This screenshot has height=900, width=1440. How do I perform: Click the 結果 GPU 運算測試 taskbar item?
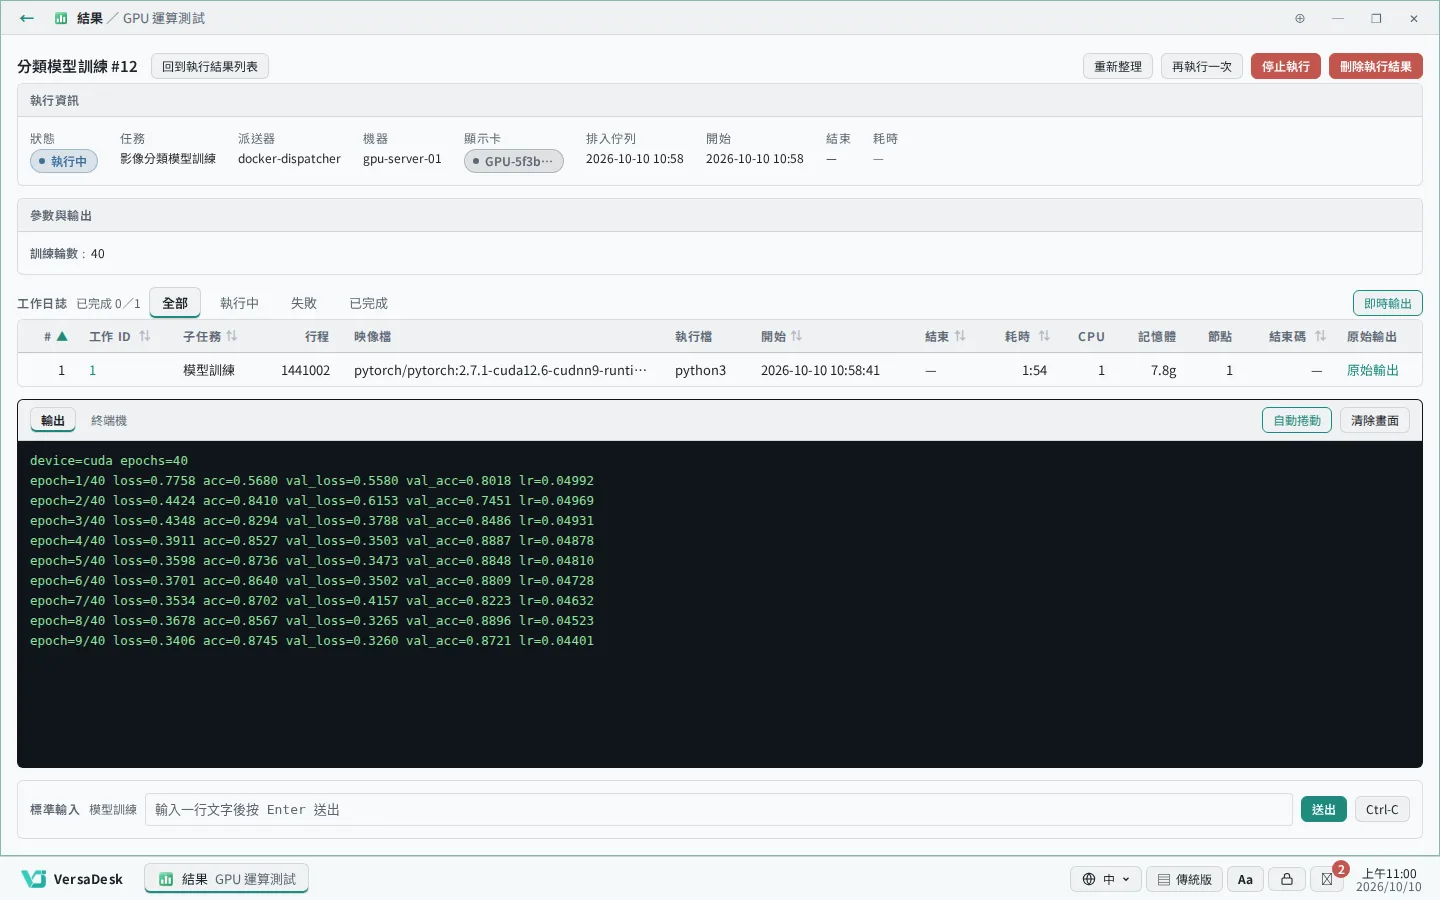coord(227,879)
